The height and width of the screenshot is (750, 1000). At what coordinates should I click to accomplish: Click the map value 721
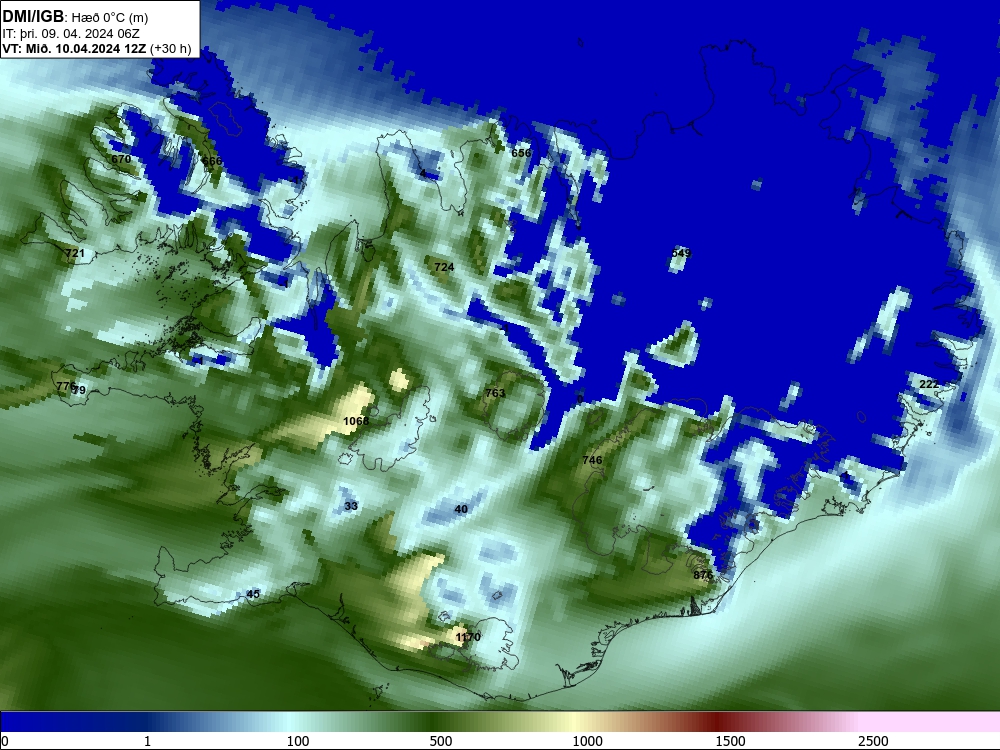tap(75, 253)
